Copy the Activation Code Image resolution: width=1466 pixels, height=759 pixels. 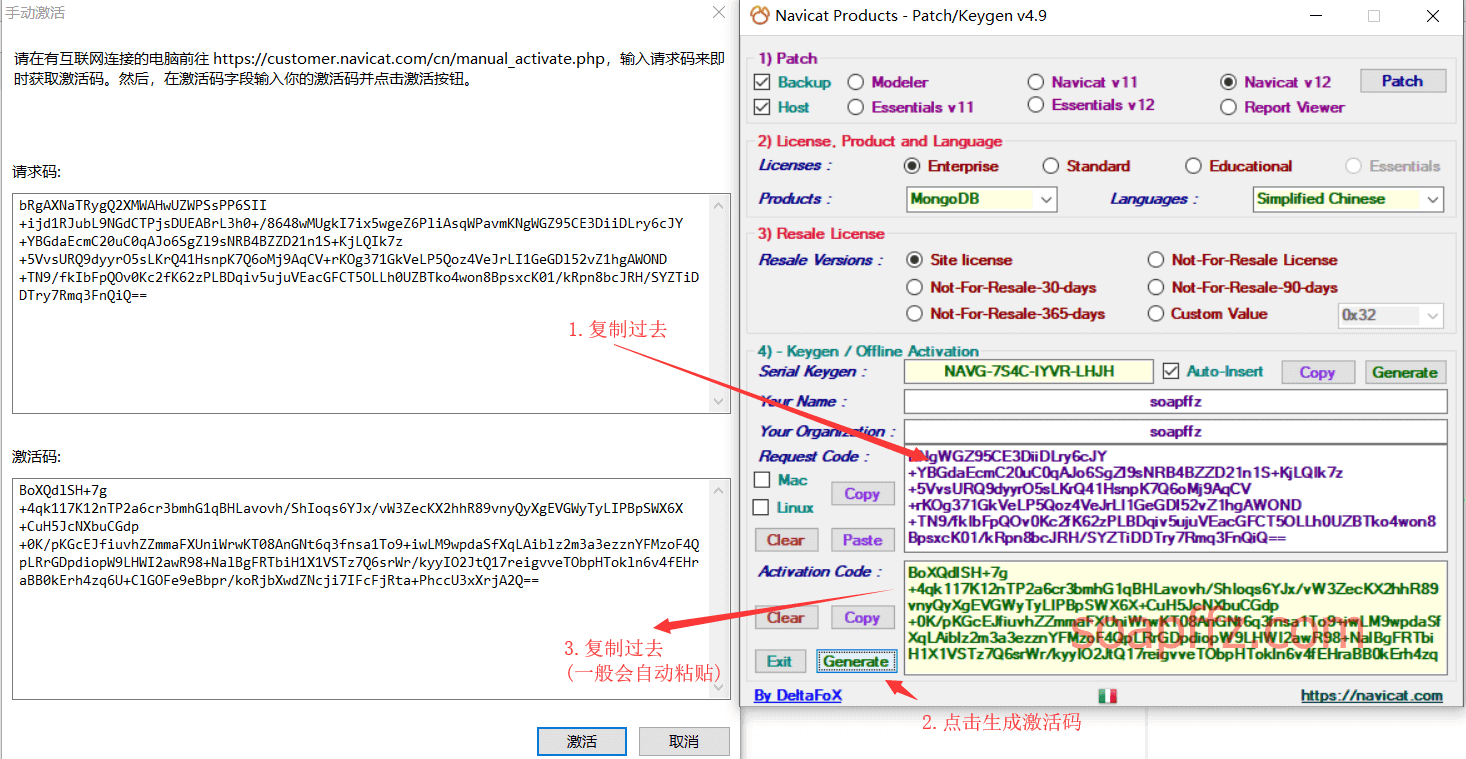pos(862,617)
